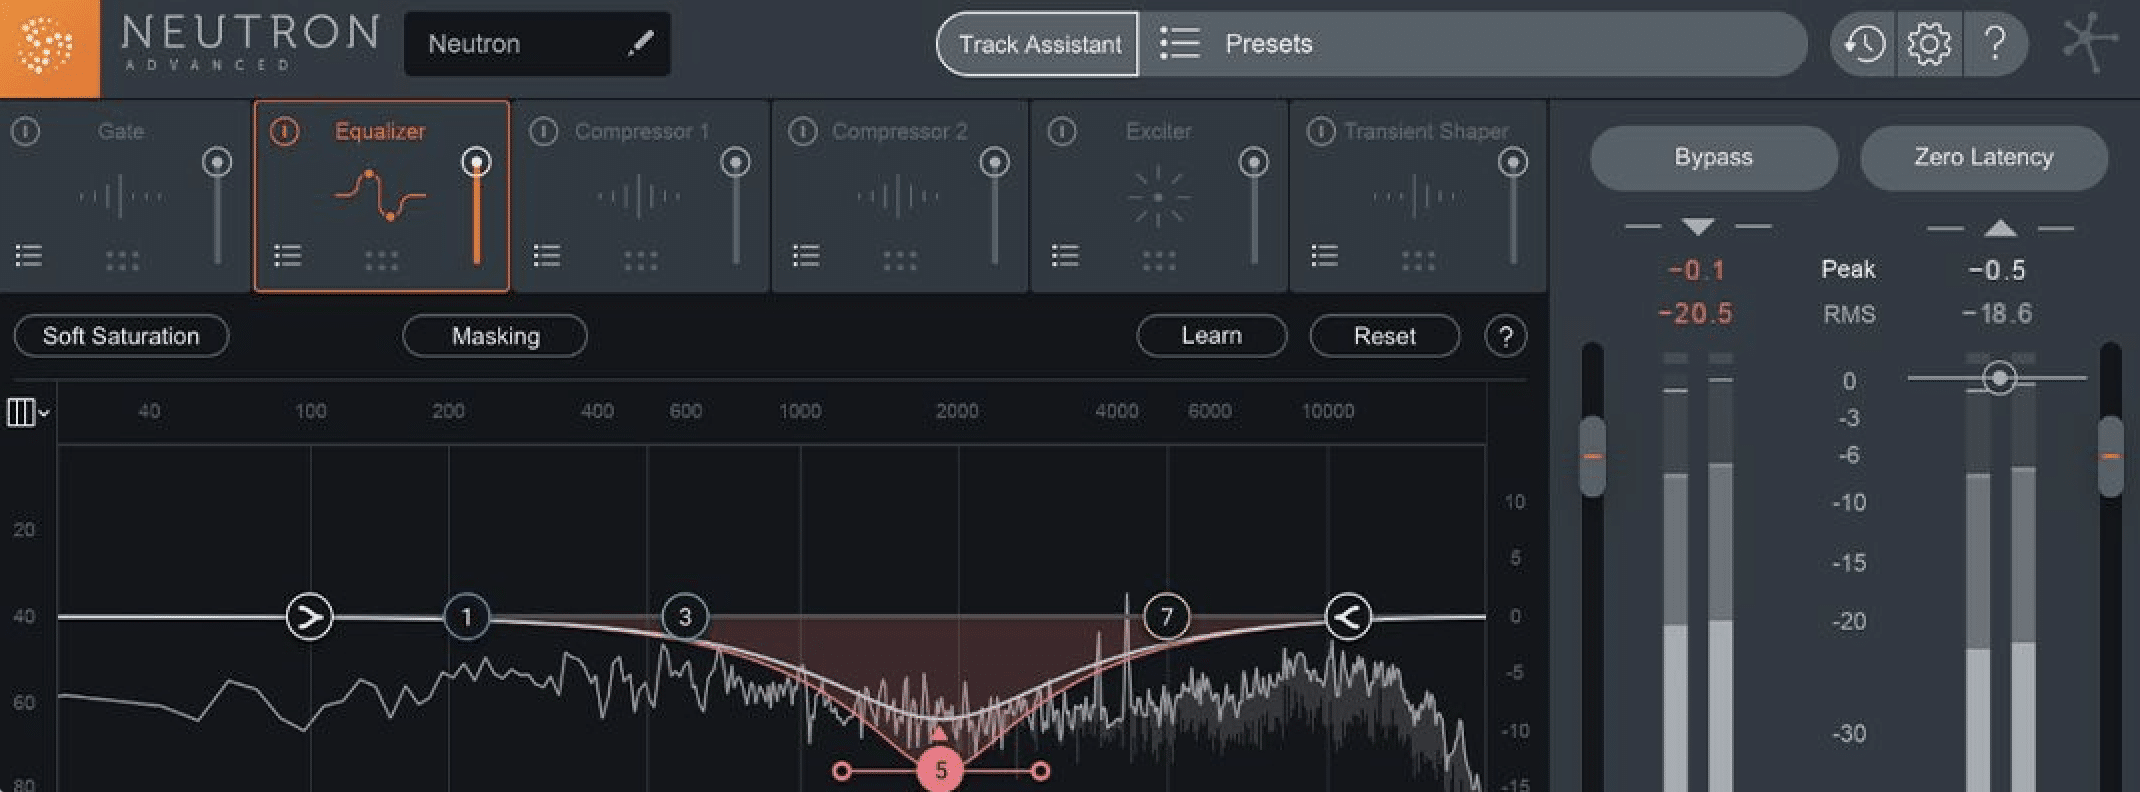Click the Neutron preset name field
Image resolution: width=2140 pixels, height=792 pixels.
tap(537, 44)
